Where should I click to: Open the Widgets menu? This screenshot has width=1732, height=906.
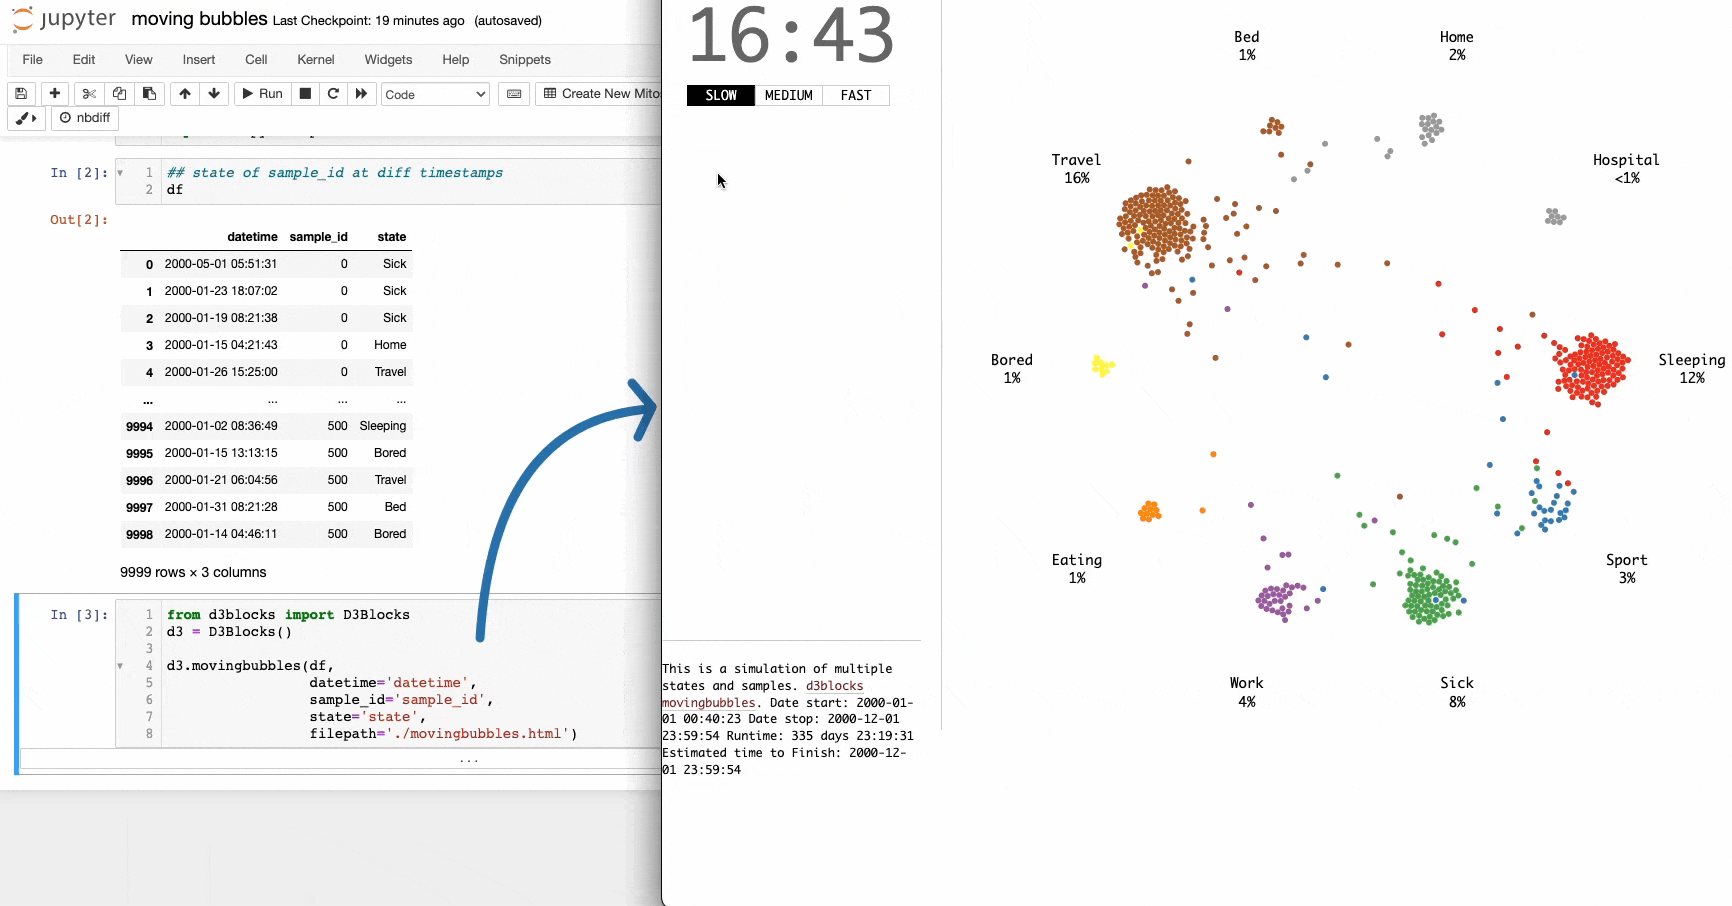(x=388, y=60)
